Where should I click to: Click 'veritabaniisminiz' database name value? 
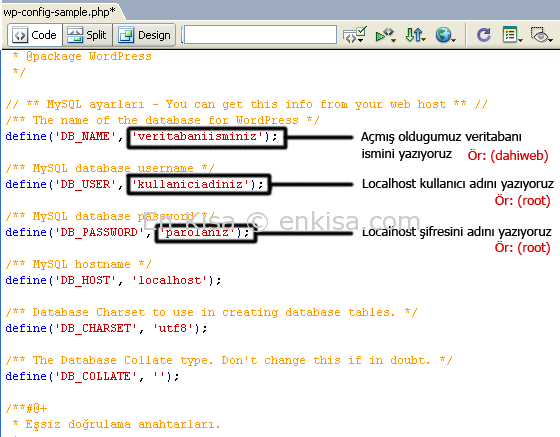point(197,136)
